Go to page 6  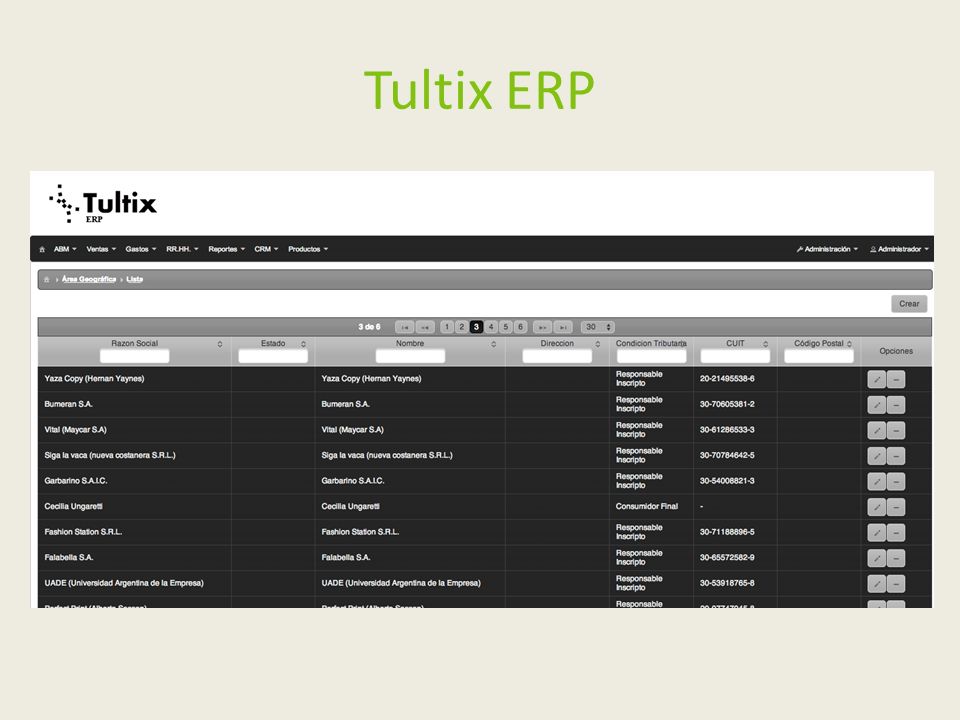click(520, 327)
